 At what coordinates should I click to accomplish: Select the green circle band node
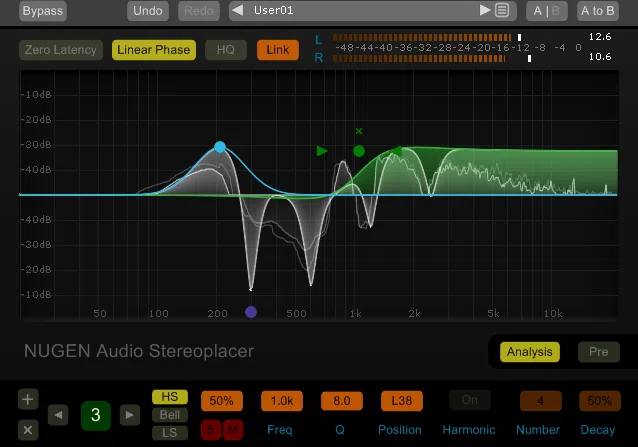tap(358, 151)
